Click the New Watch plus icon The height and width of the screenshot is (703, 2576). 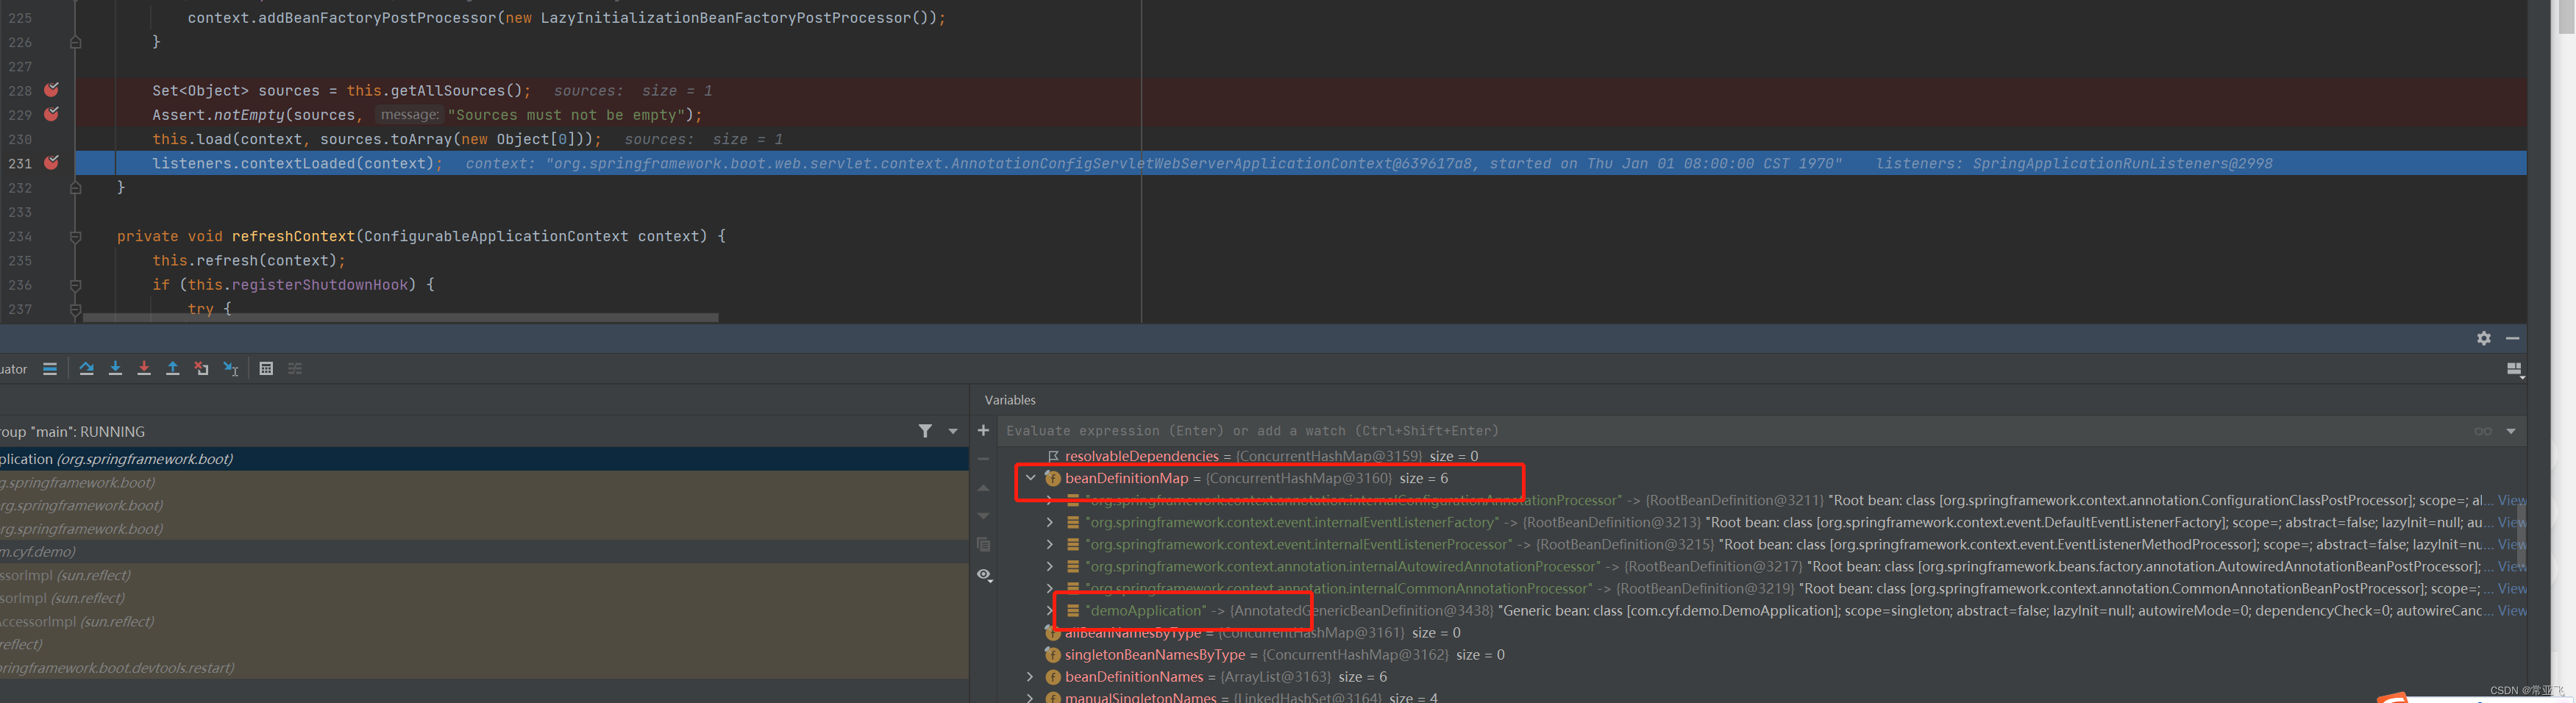click(983, 430)
